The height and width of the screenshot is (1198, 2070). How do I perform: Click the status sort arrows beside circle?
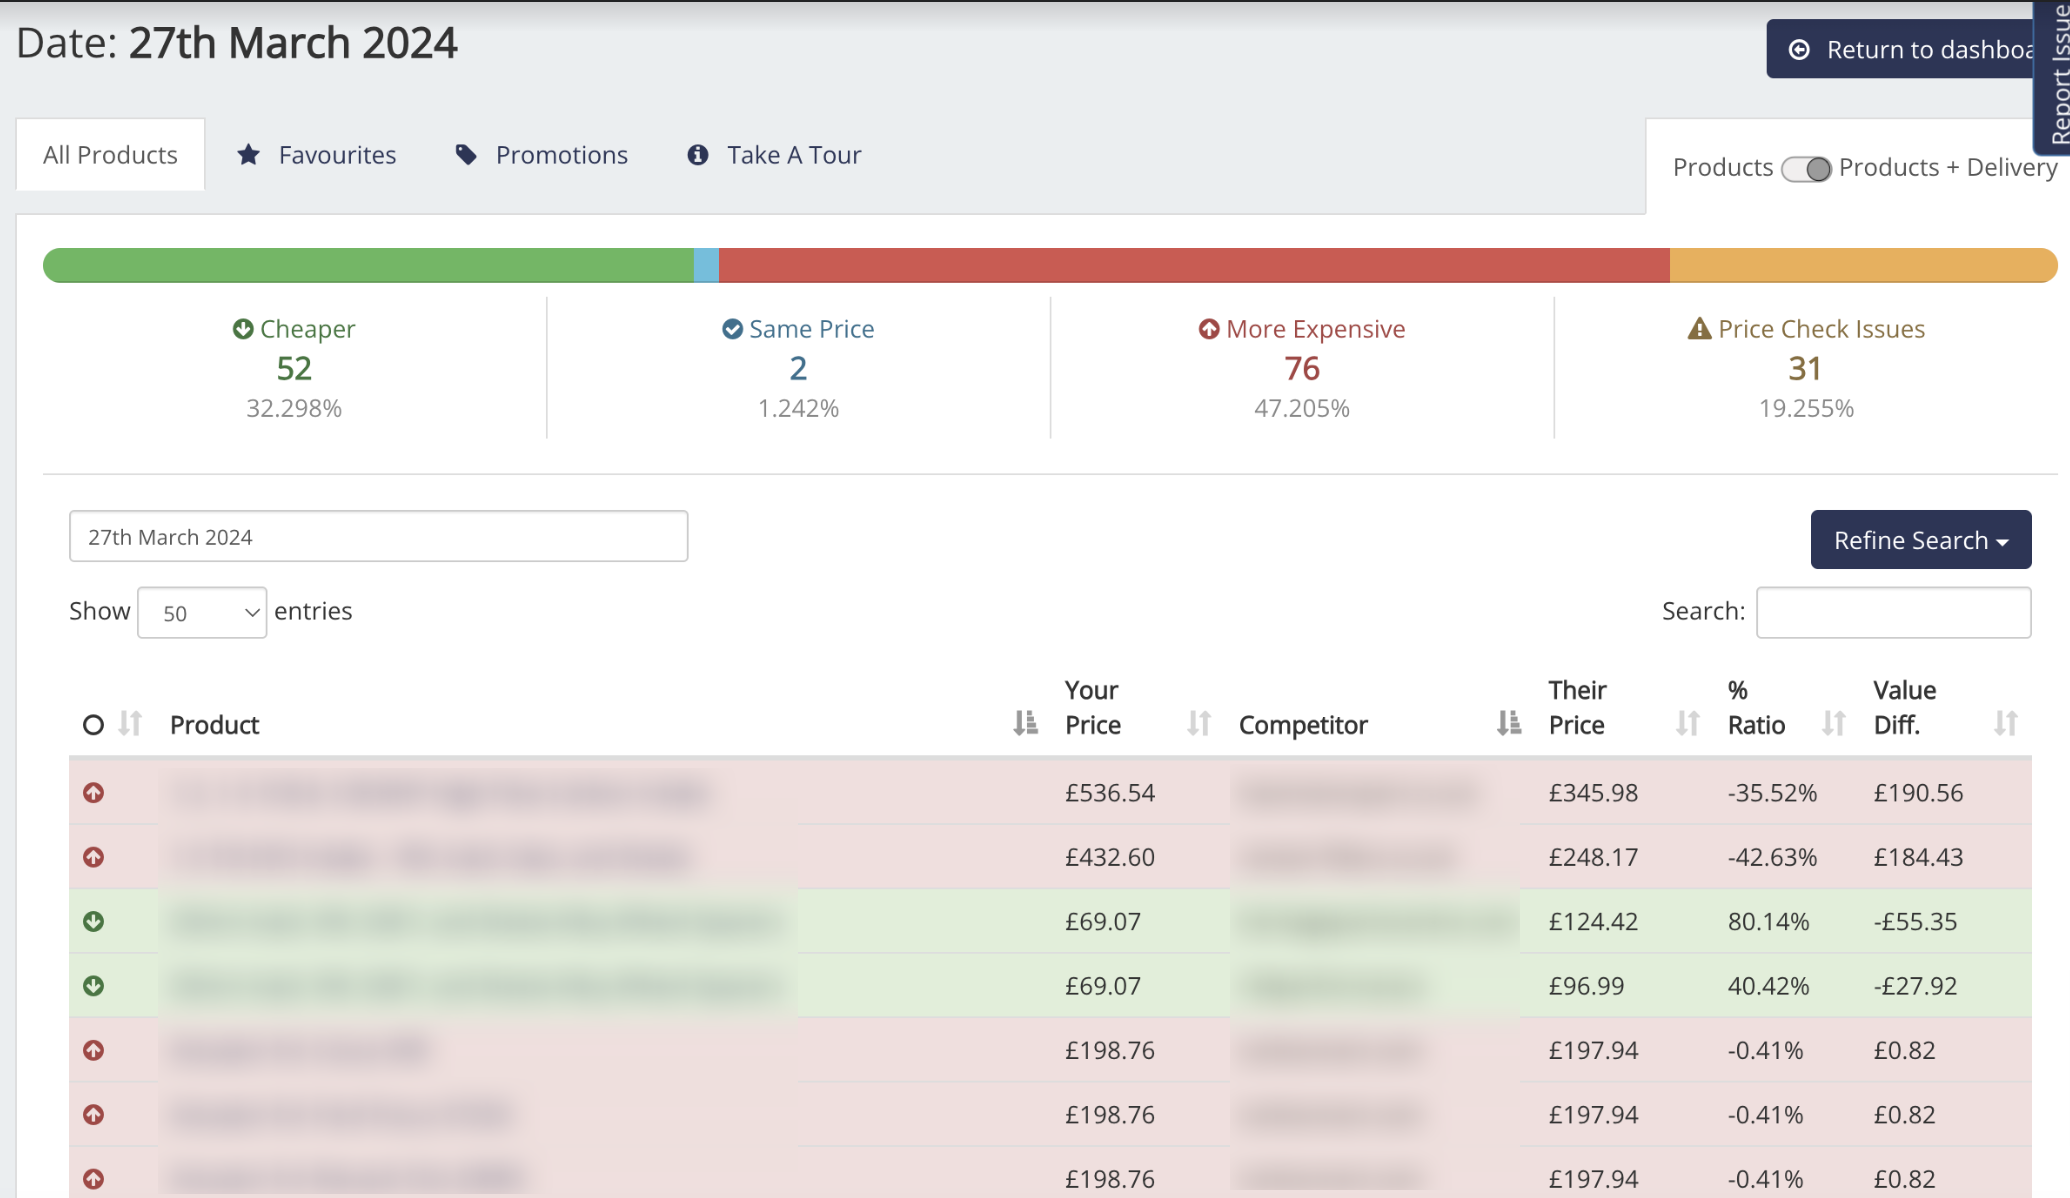tap(130, 723)
